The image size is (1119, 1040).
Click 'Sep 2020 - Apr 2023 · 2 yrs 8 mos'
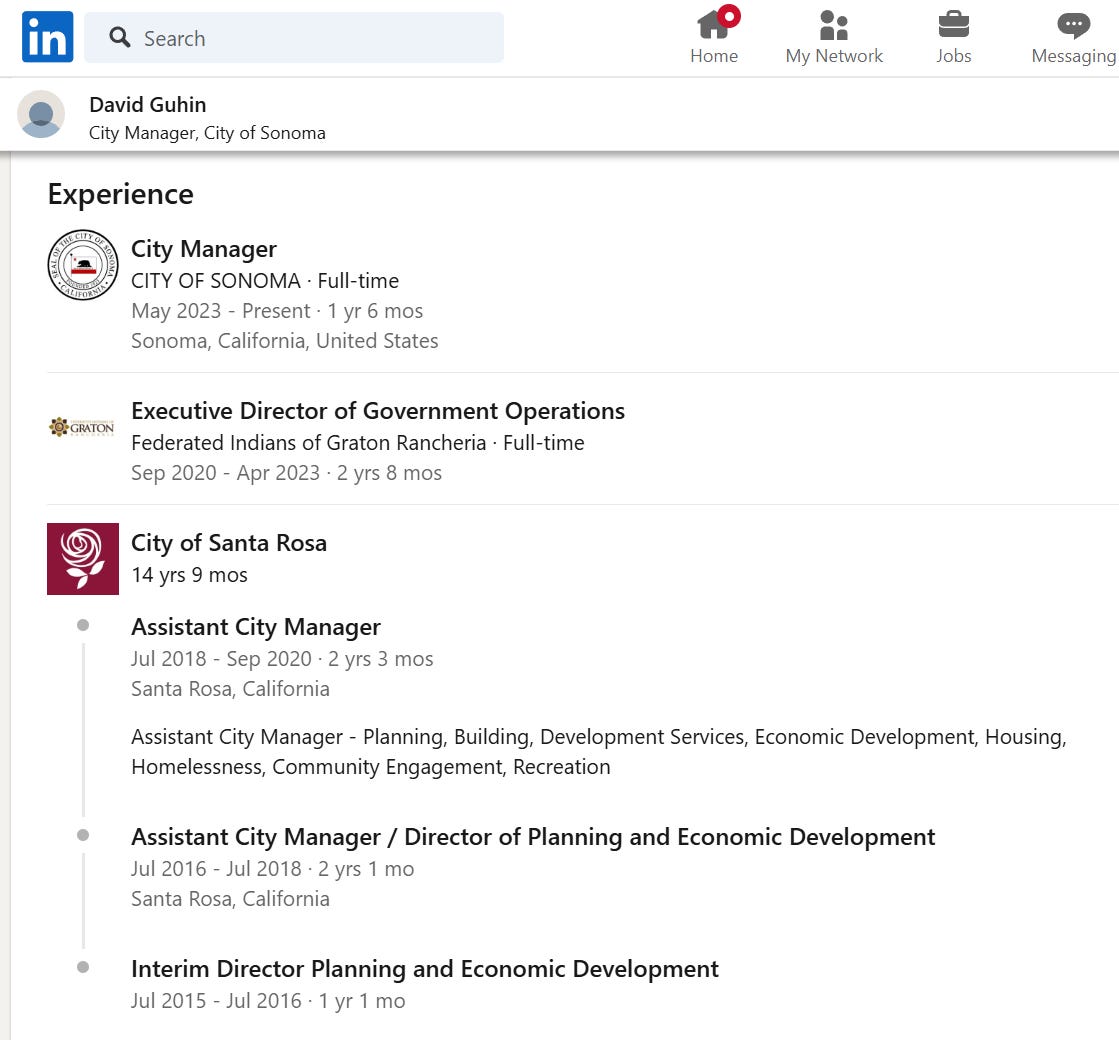coord(286,473)
